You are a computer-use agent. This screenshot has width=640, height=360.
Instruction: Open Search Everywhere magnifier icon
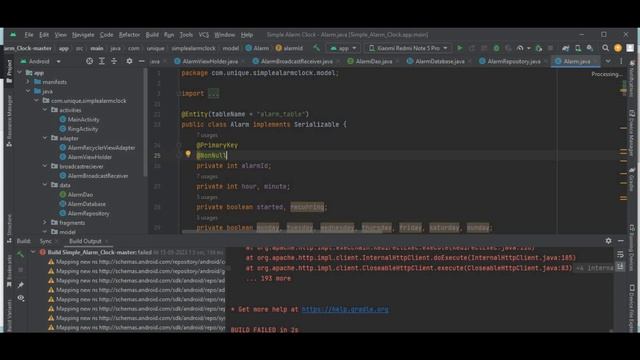click(605, 48)
